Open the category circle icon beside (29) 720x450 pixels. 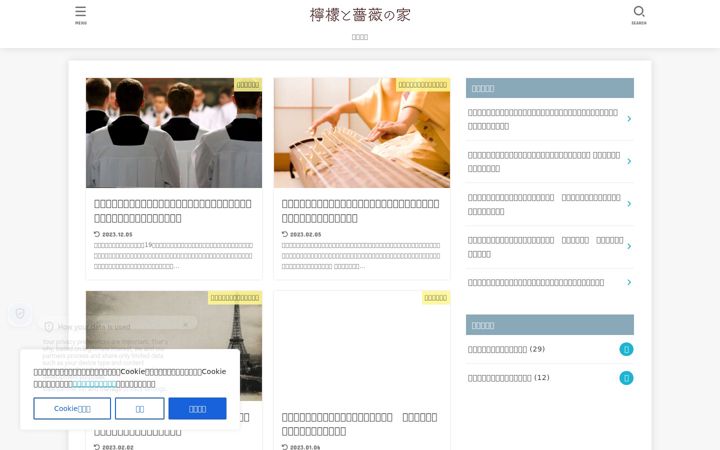(626, 349)
